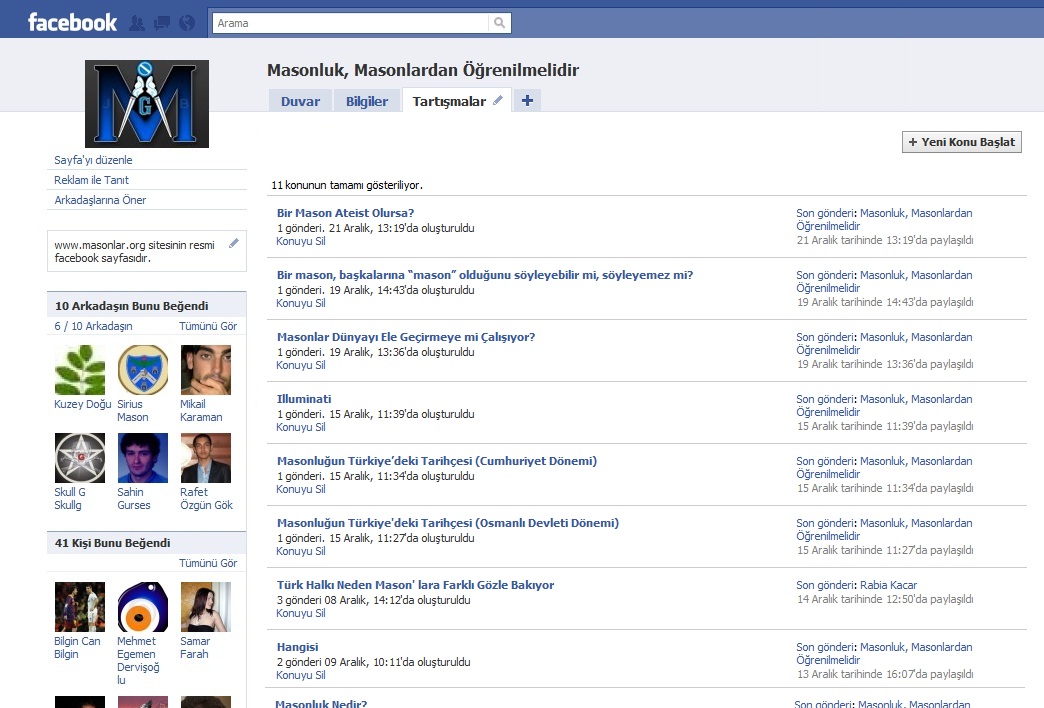
Task: Open Sahin Gurses' profile photo
Action: click(142, 458)
